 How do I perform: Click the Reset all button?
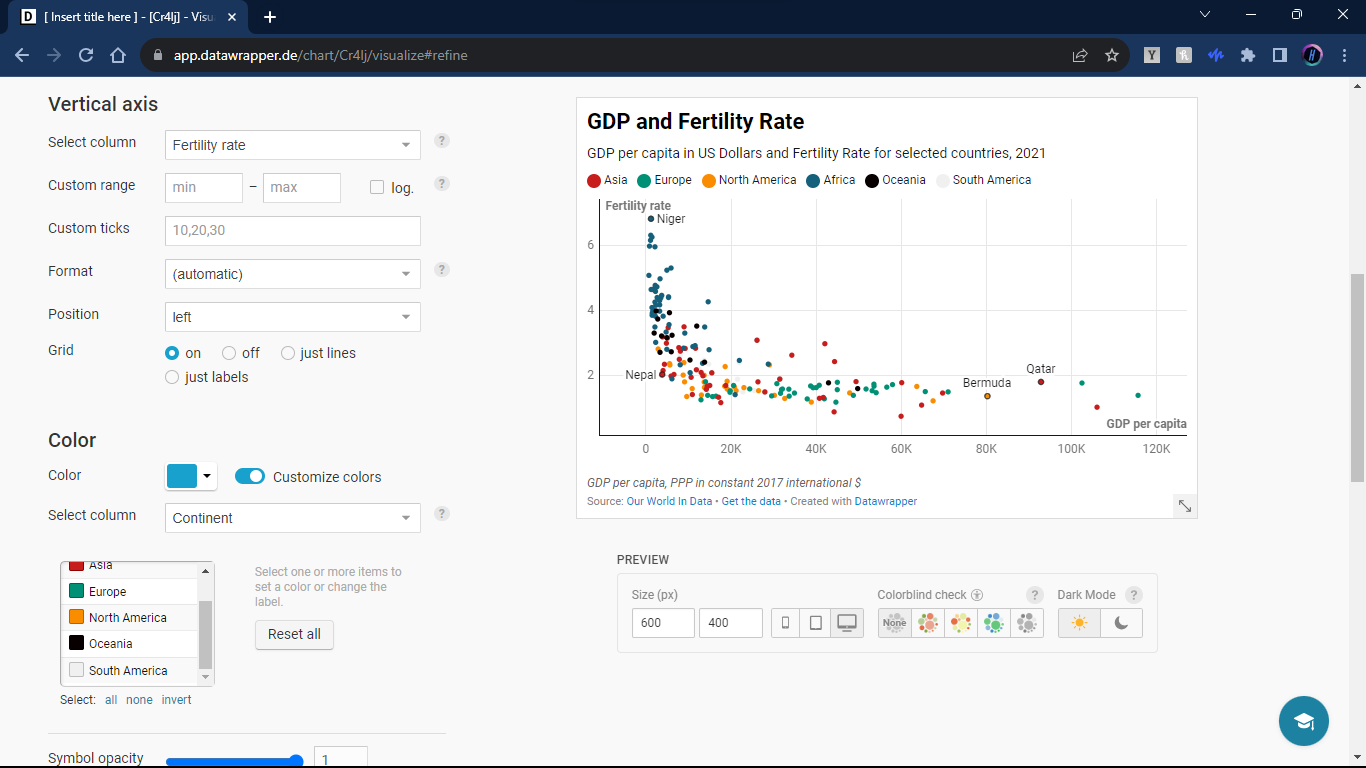[x=294, y=634]
